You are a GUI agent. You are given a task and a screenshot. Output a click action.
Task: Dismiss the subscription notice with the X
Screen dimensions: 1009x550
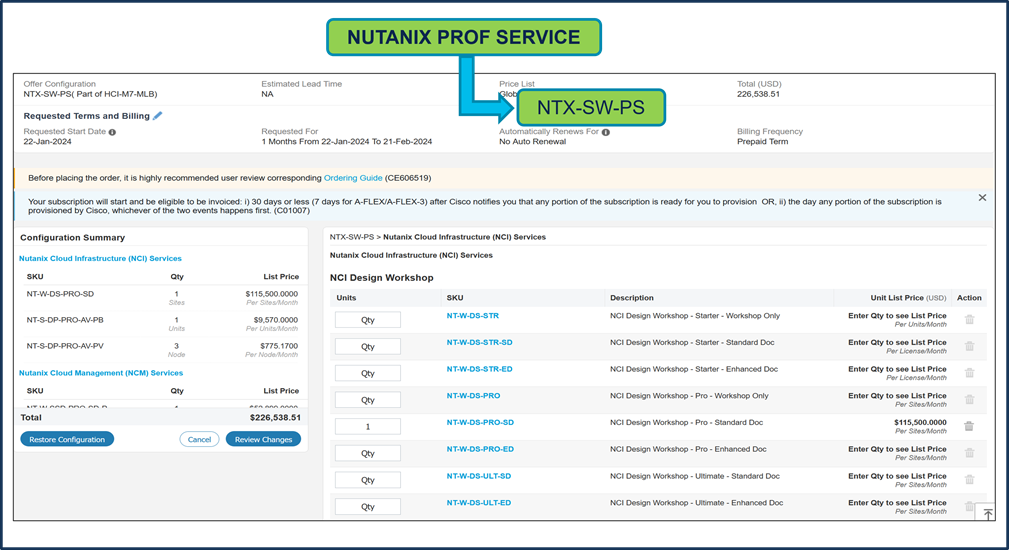(x=982, y=197)
